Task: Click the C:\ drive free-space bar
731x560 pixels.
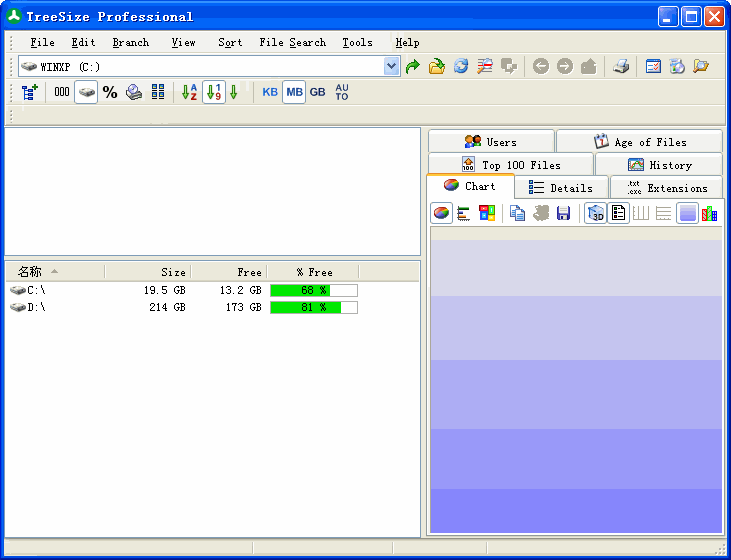Action: click(313, 291)
